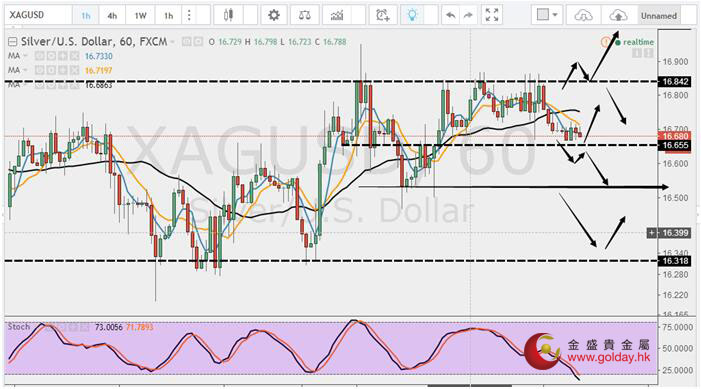Image resolution: width=701 pixels, height=389 pixels.
Task: Collapse the Silver/U.S. Dollar legend box
Action: [13, 42]
